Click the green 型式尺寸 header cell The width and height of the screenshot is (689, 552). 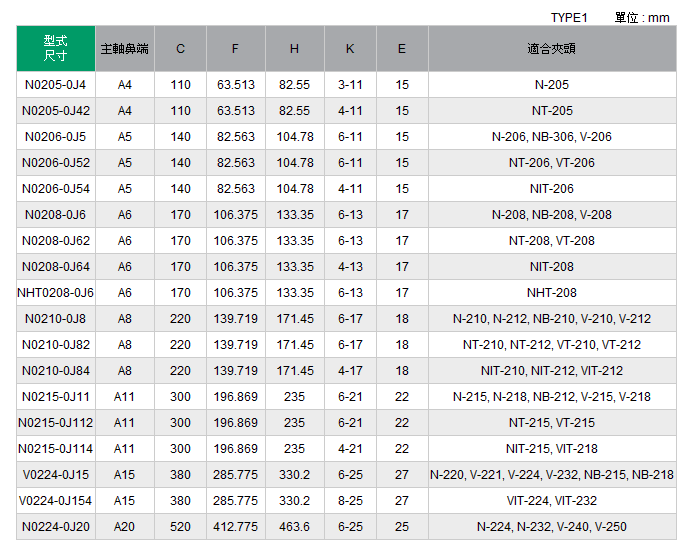(56, 48)
